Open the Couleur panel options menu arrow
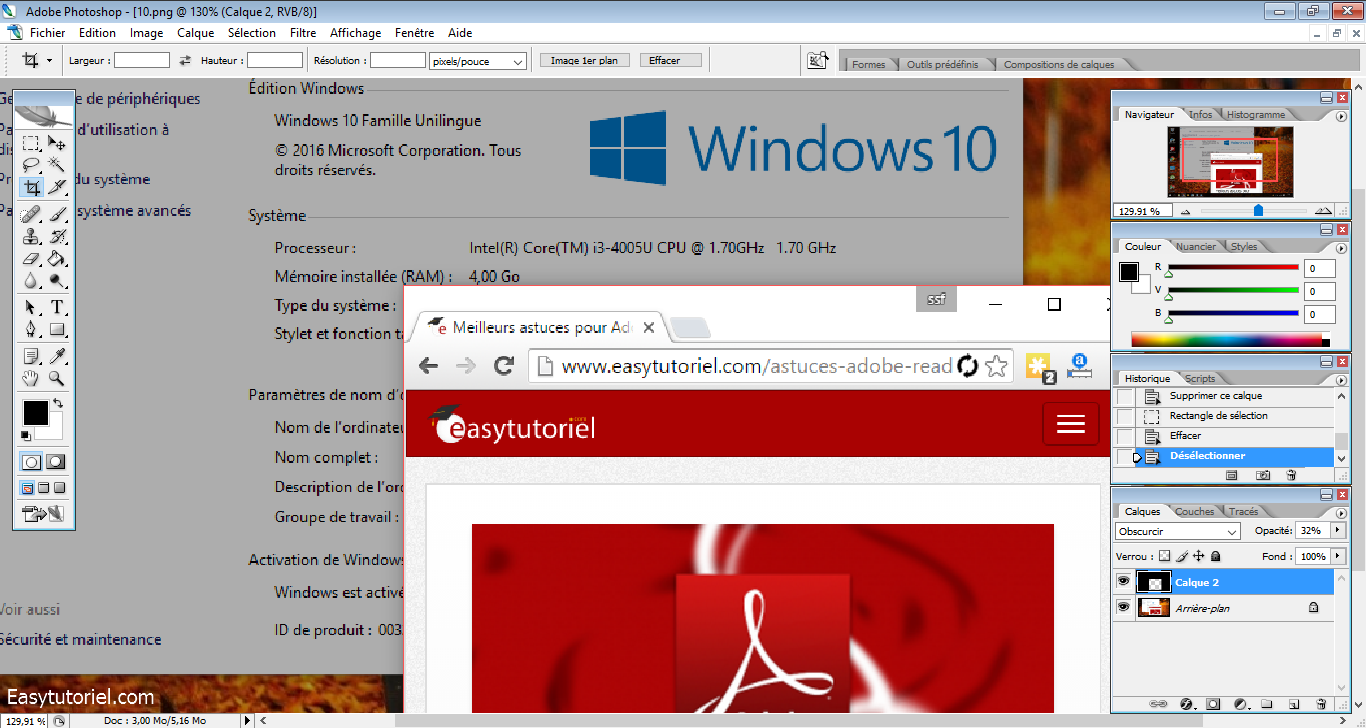 (1340, 247)
